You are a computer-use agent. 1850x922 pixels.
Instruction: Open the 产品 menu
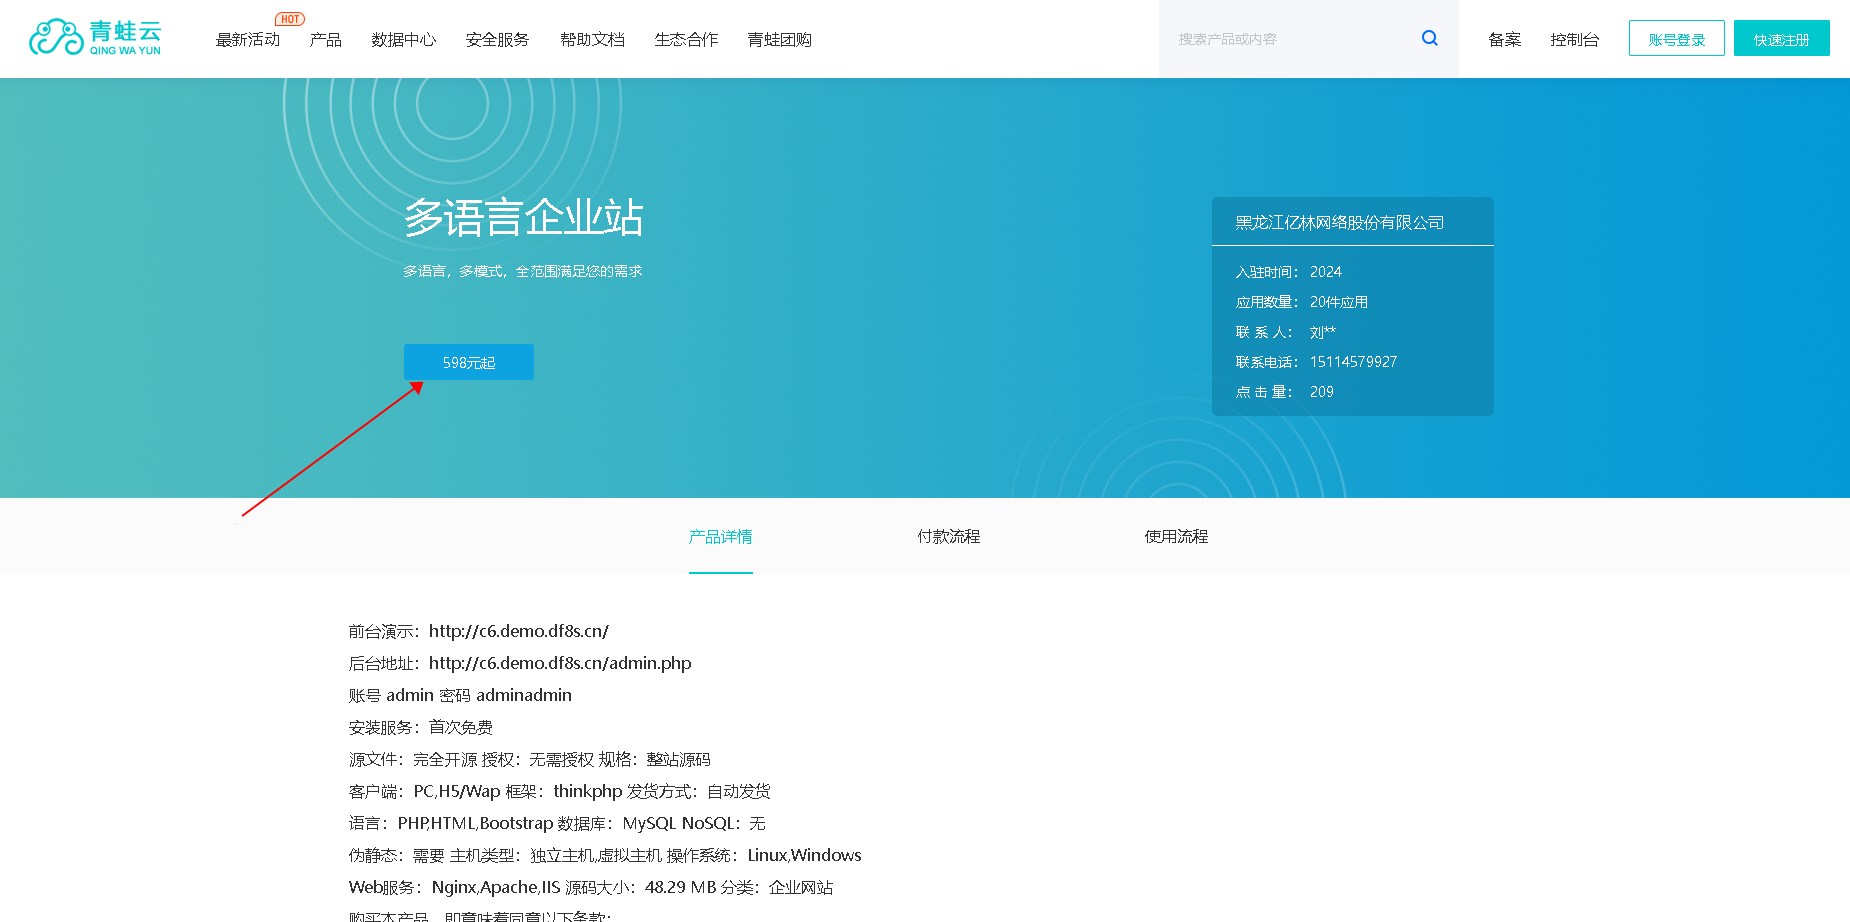click(326, 40)
